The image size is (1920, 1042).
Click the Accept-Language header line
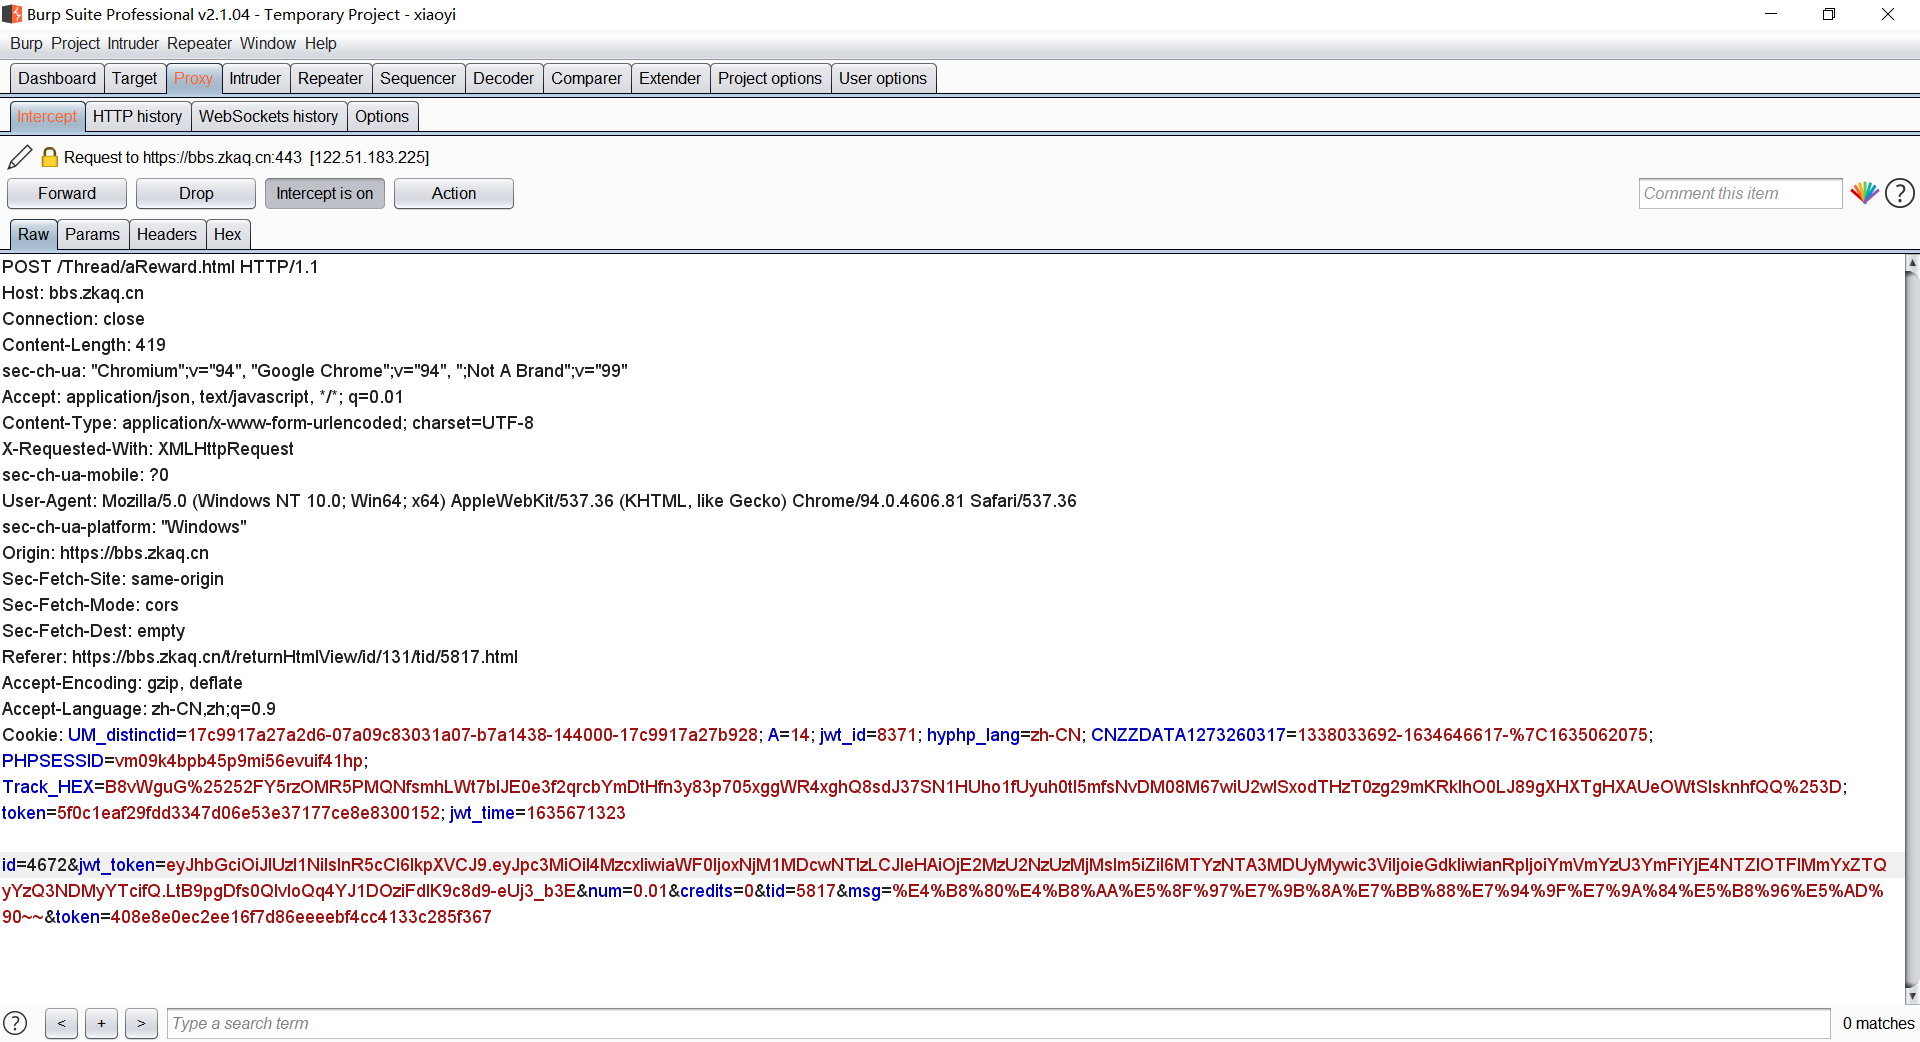click(139, 709)
